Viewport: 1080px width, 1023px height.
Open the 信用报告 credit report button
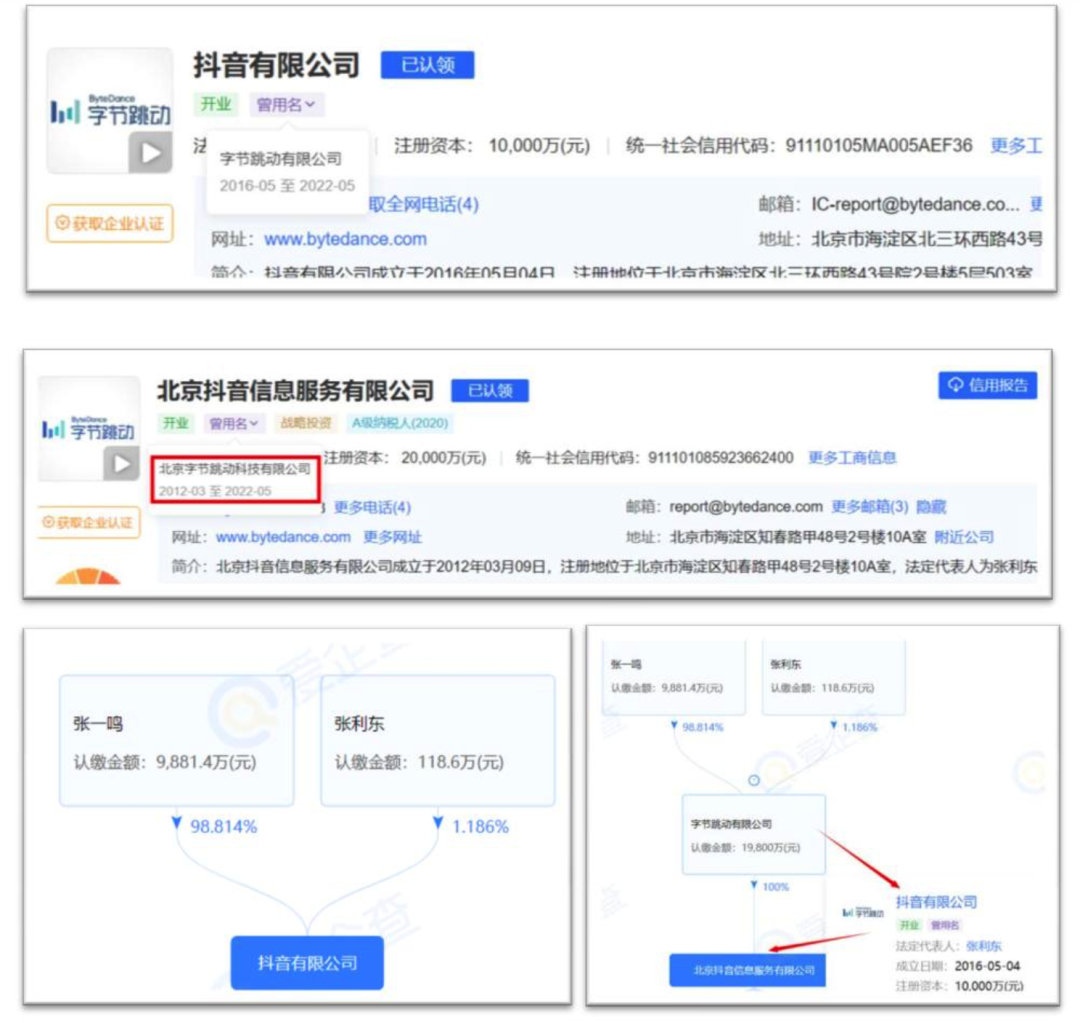pyautogui.click(x=988, y=385)
